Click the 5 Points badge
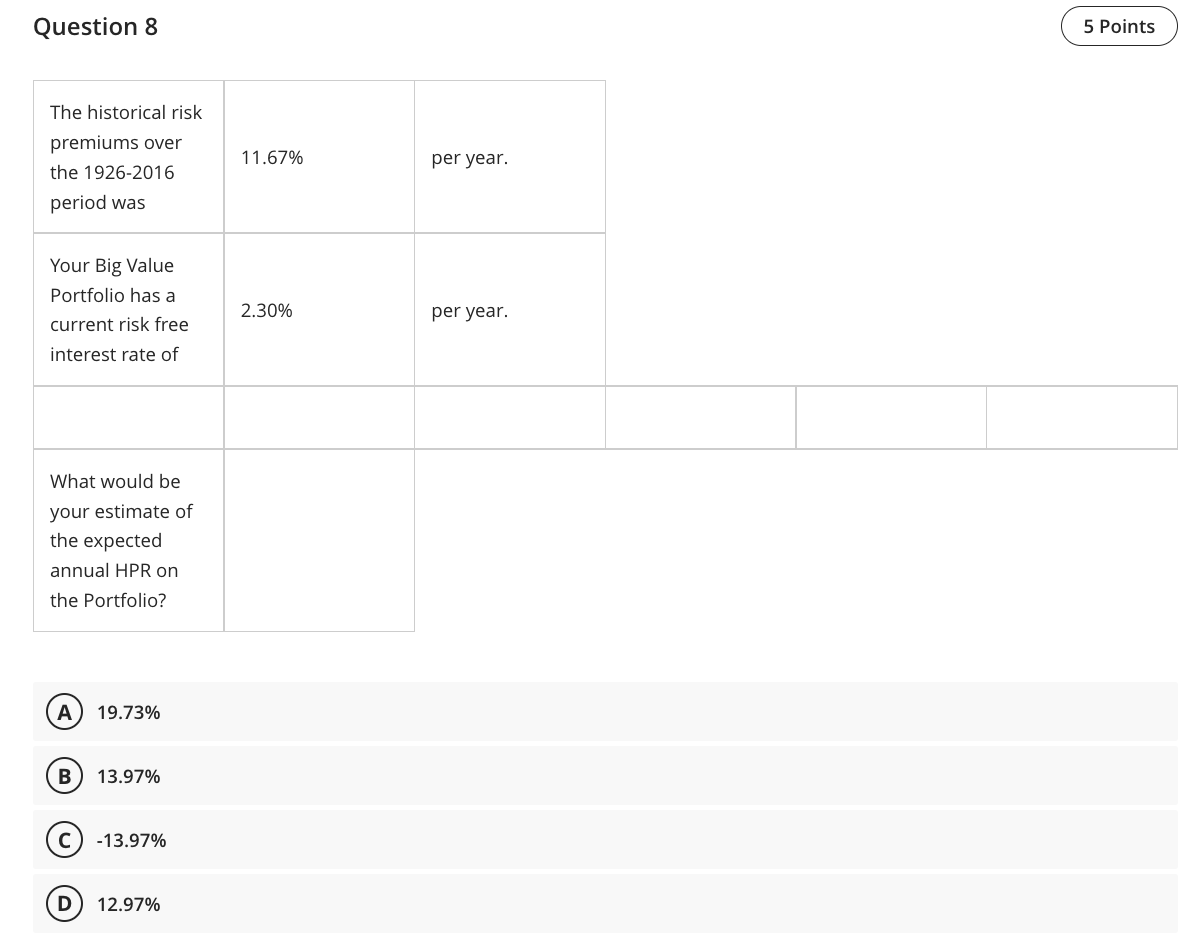Viewport: 1201px width, 938px height. [1119, 26]
